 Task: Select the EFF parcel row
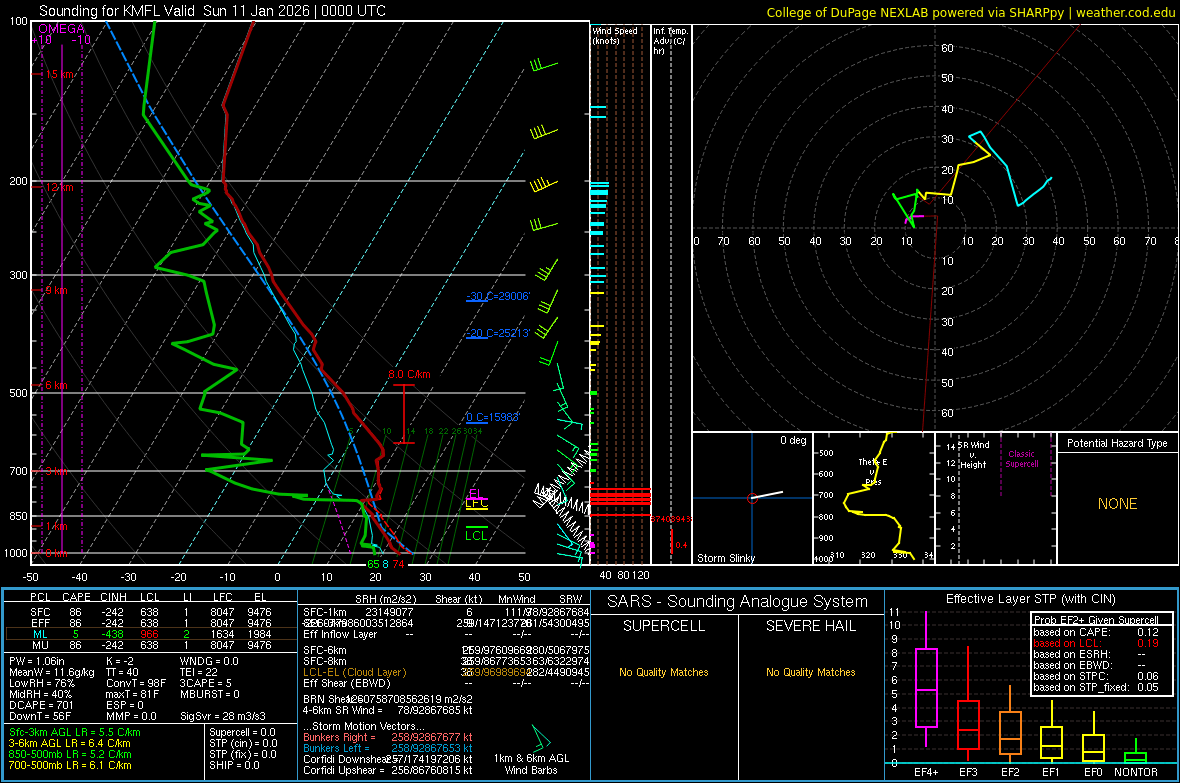(151, 623)
